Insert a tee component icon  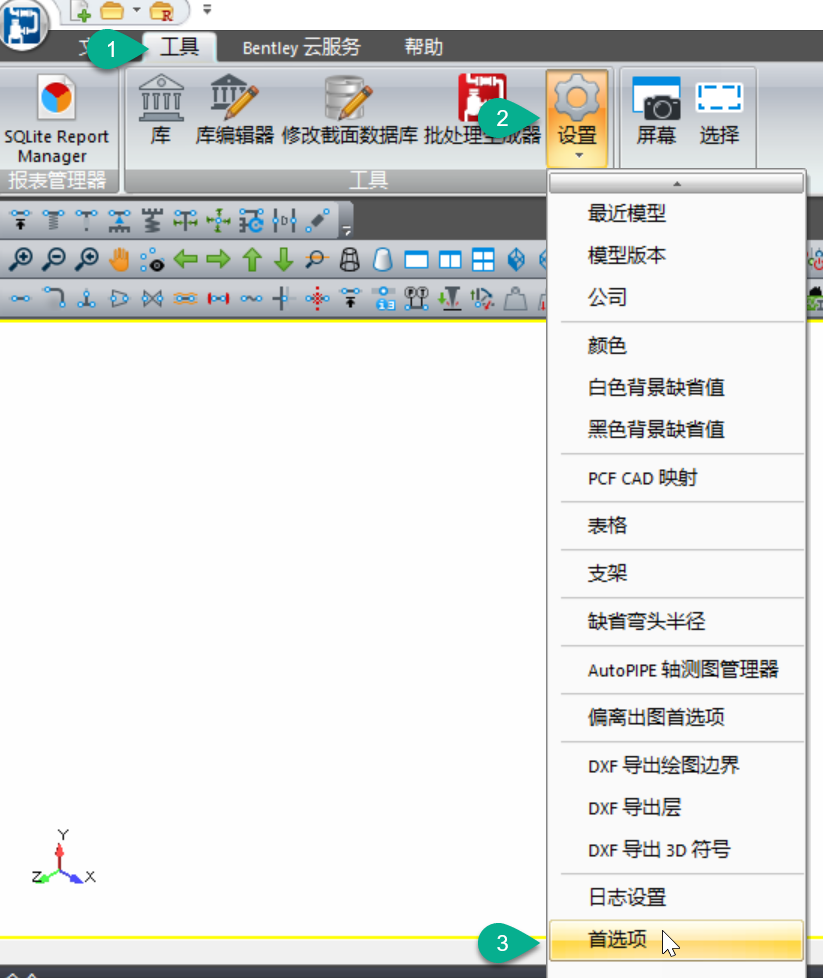tap(87, 298)
